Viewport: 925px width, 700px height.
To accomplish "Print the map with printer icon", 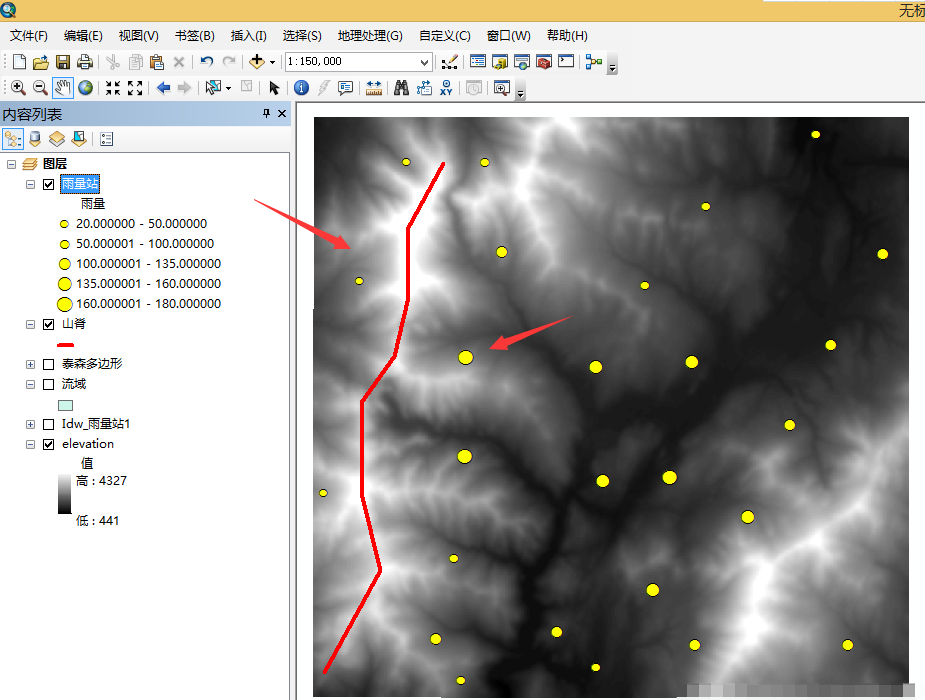I will coord(85,62).
